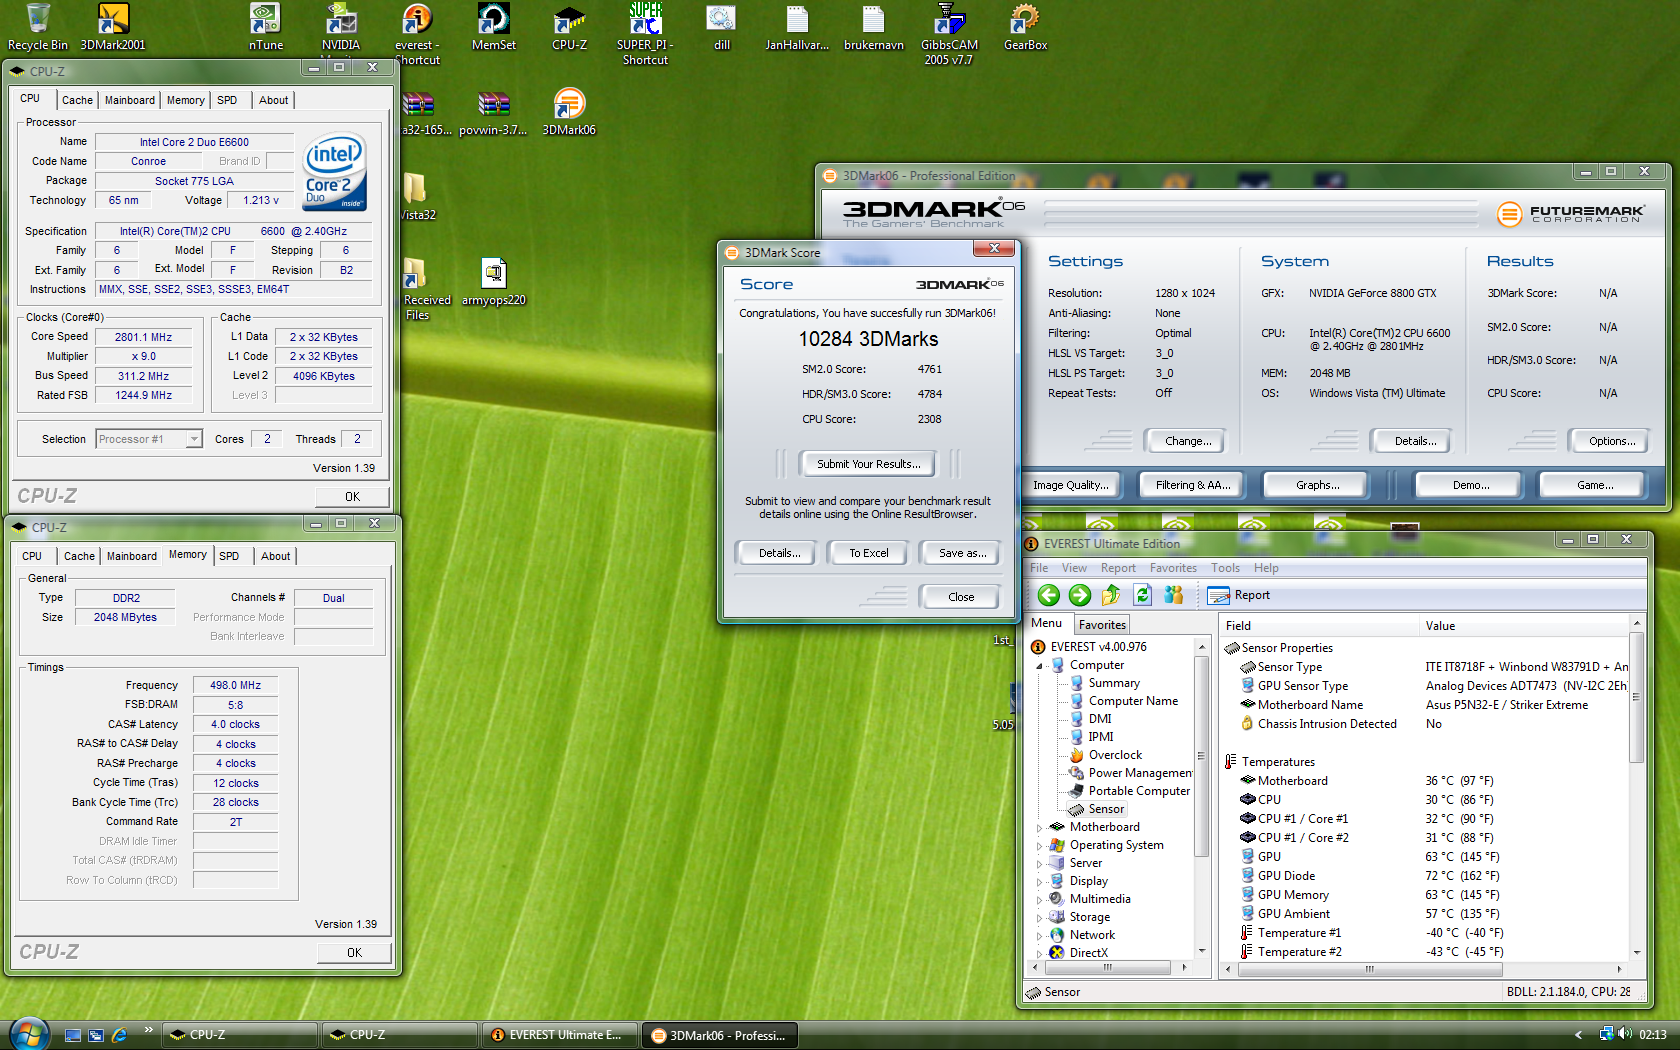
Task: Expand the Display tree node
Action: coord(1040,881)
